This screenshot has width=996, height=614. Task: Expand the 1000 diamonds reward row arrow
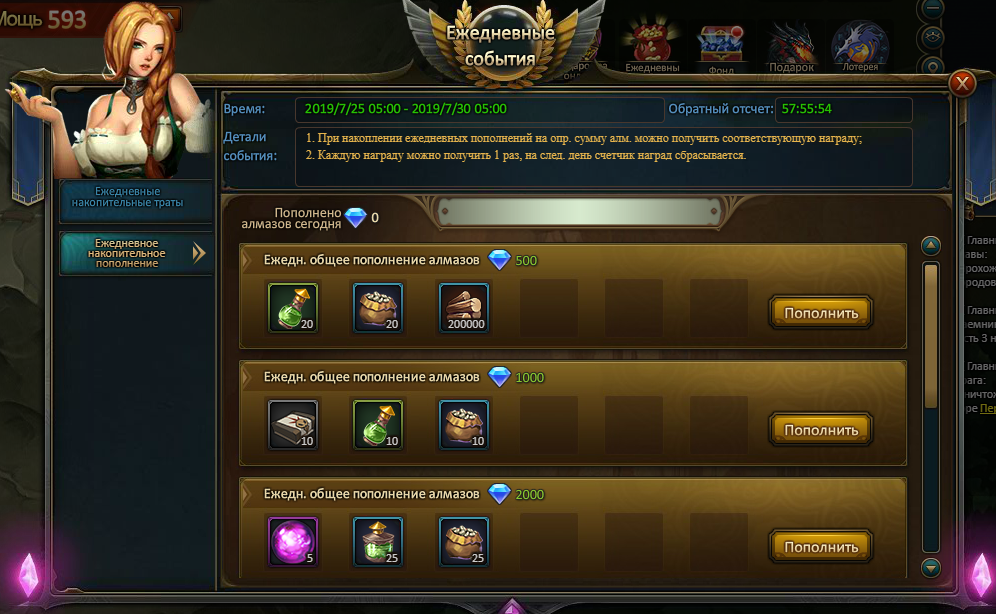247,377
